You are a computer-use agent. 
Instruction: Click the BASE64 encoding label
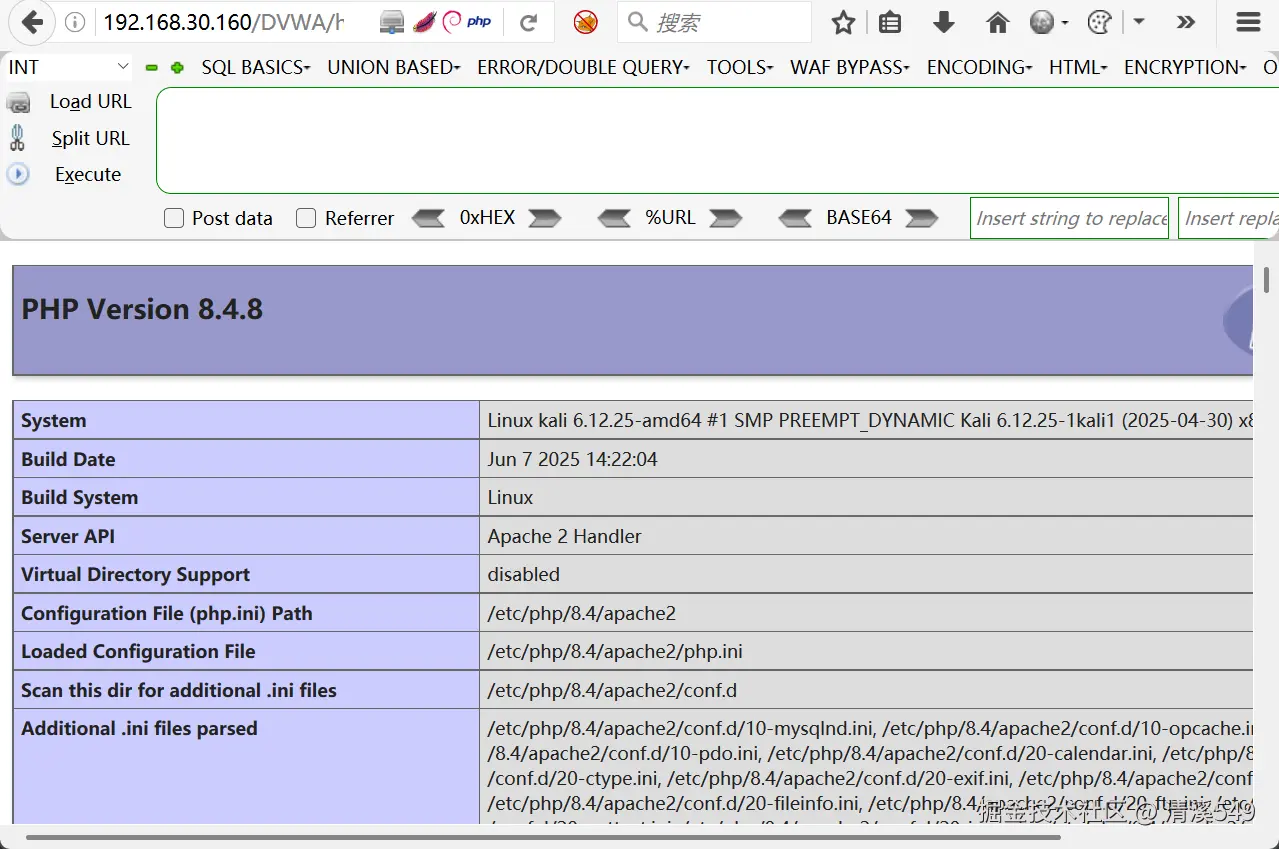coord(858,217)
